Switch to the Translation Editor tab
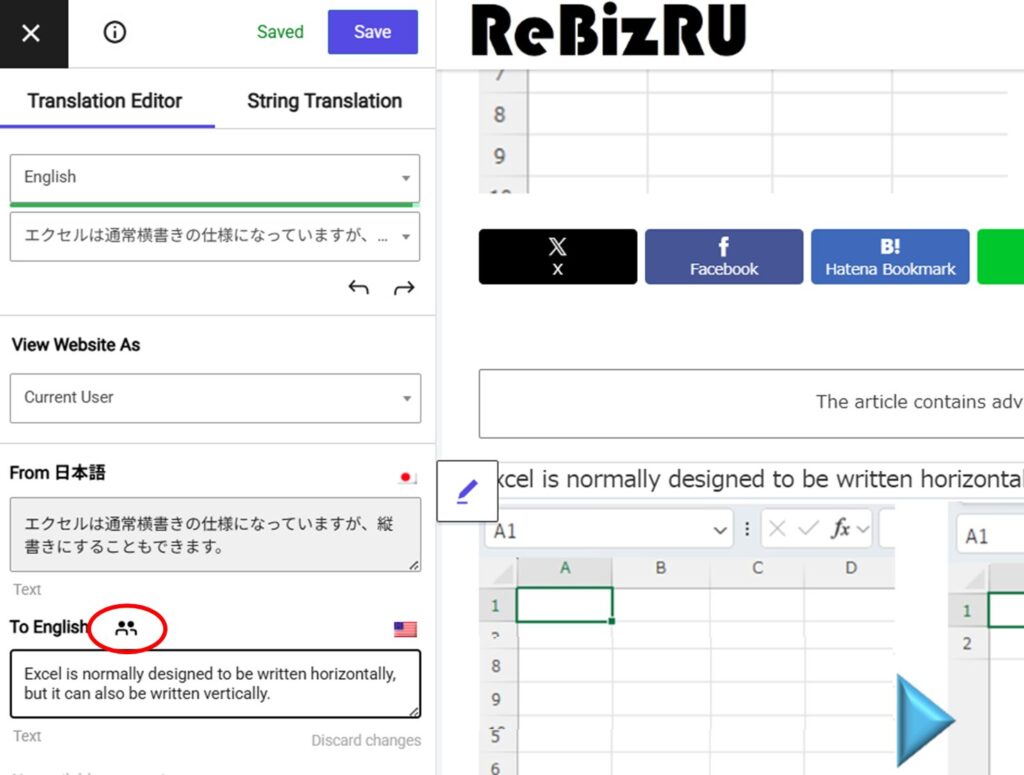 tap(104, 101)
